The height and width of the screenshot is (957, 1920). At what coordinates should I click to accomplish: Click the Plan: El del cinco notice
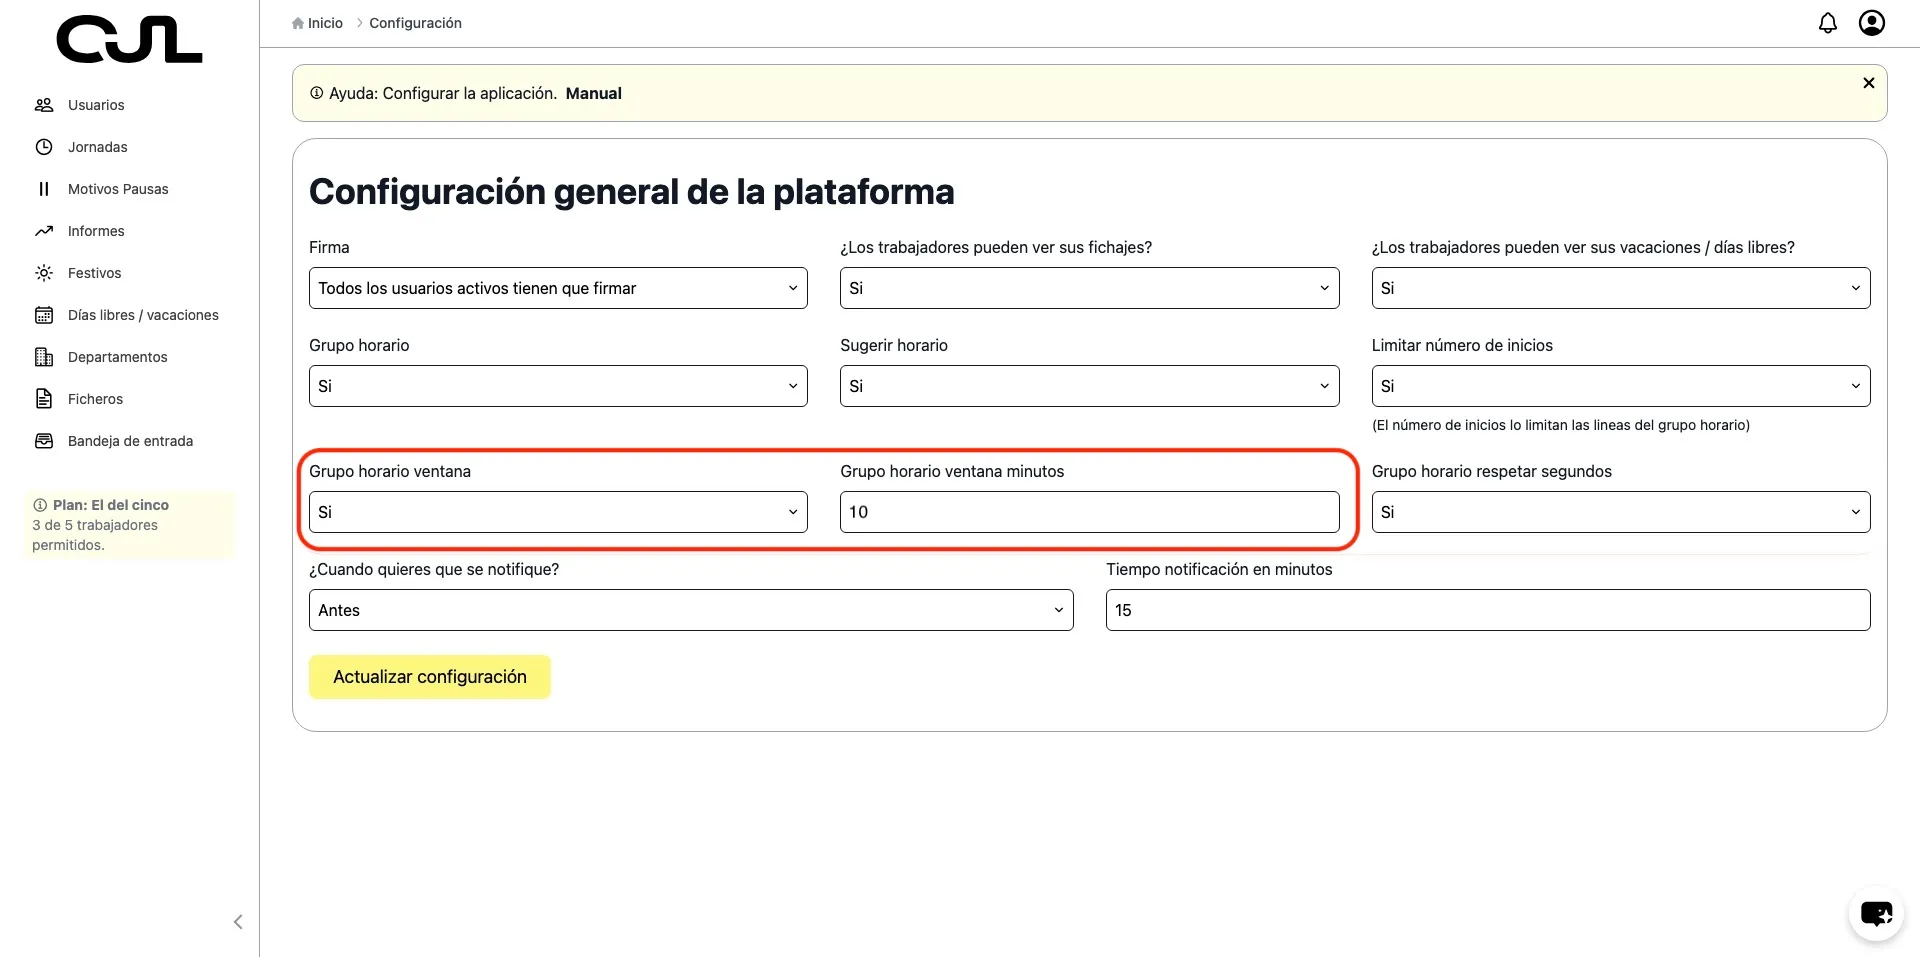coord(129,525)
